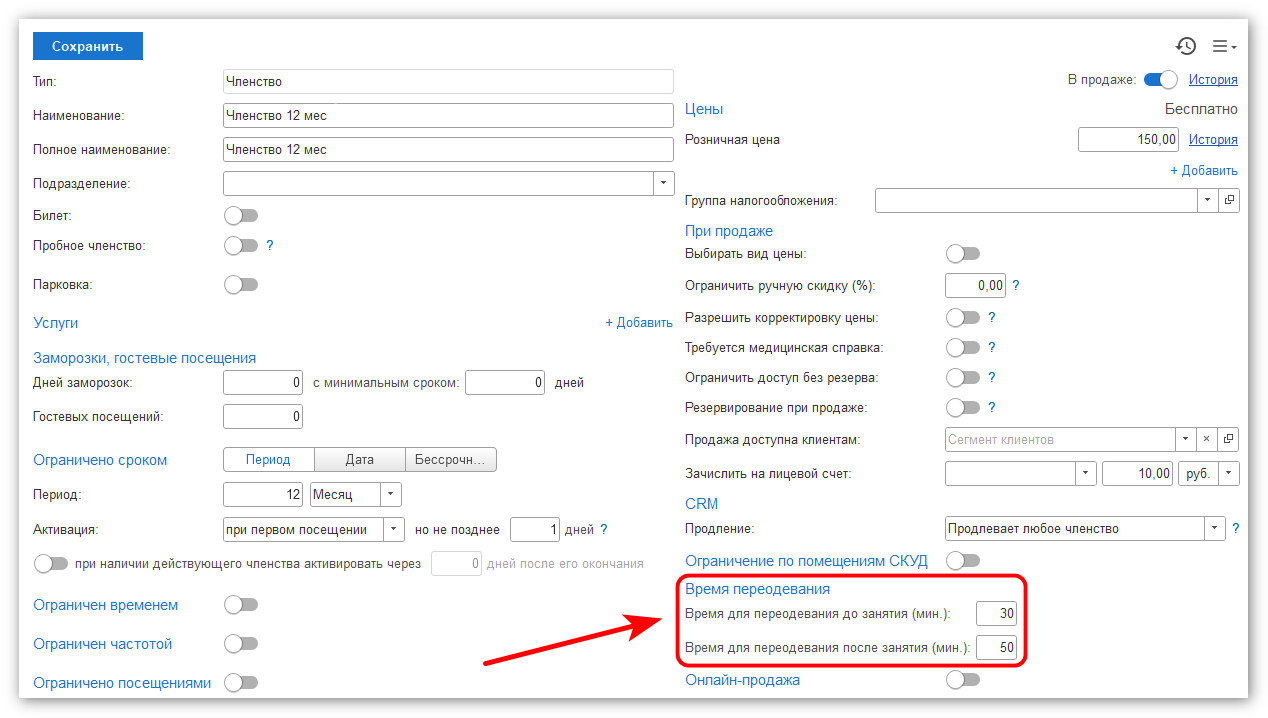Open the Продление dropdown arrow
Screen dimensions: 1268x718
click(x=1215, y=529)
